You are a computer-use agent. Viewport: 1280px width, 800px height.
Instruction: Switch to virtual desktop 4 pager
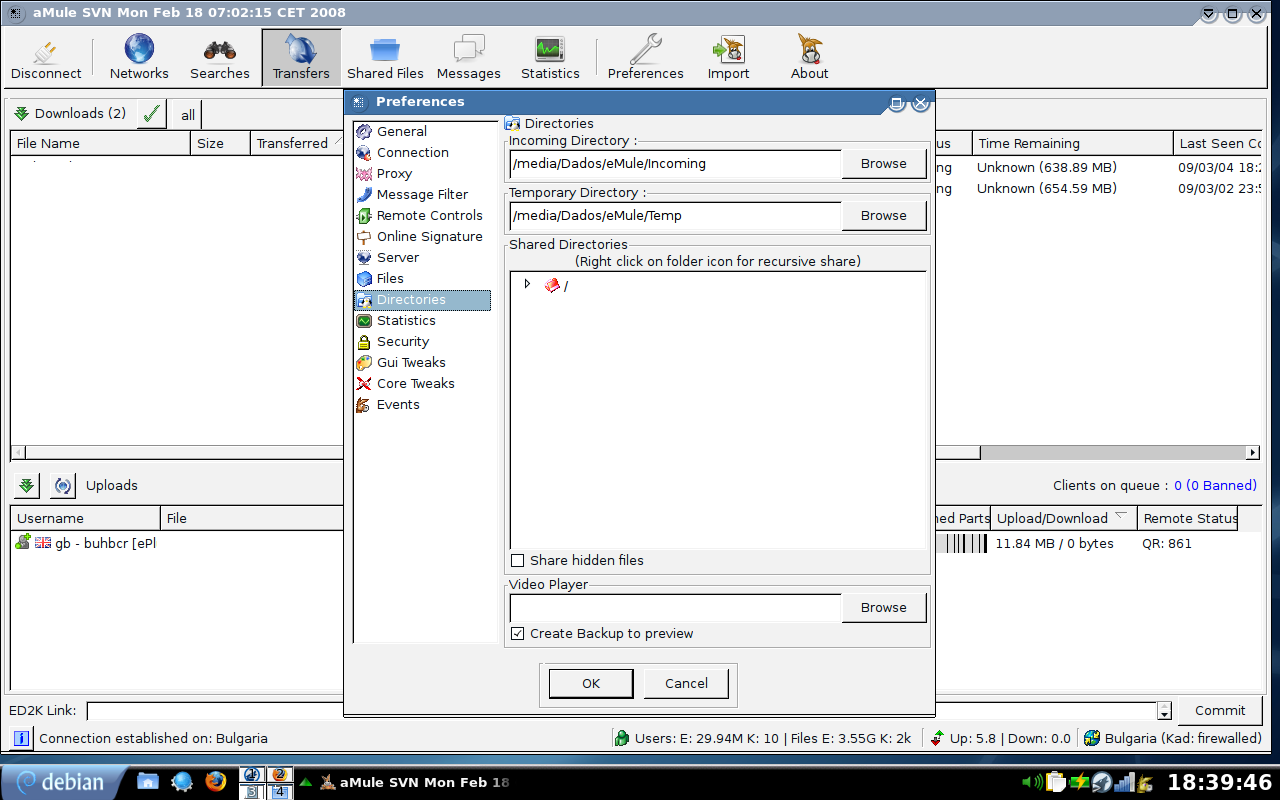coord(280,792)
